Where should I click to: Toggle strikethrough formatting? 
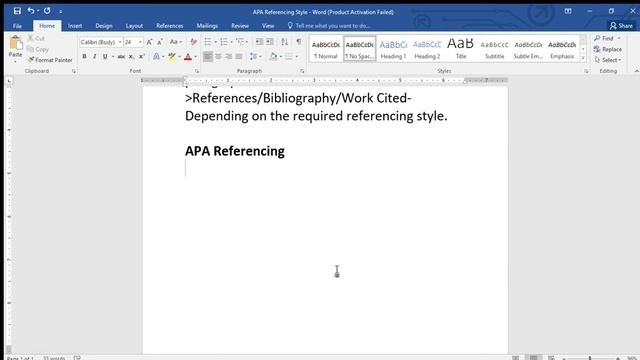121,57
